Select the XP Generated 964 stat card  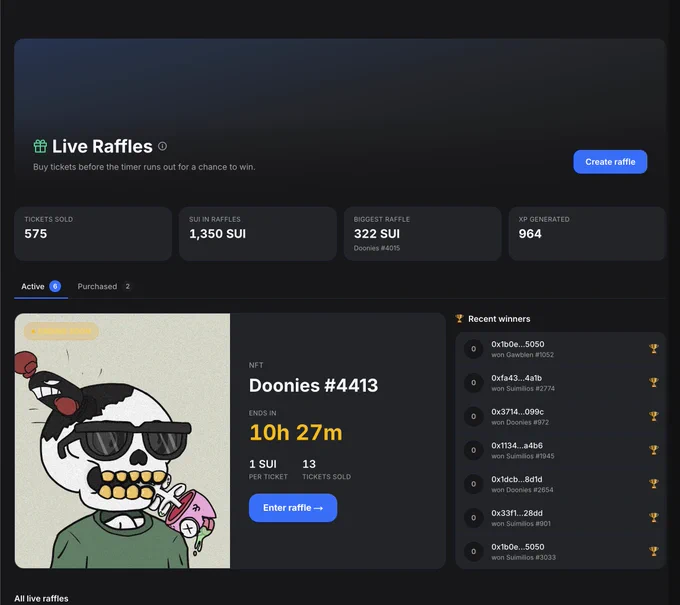[587, 234]
